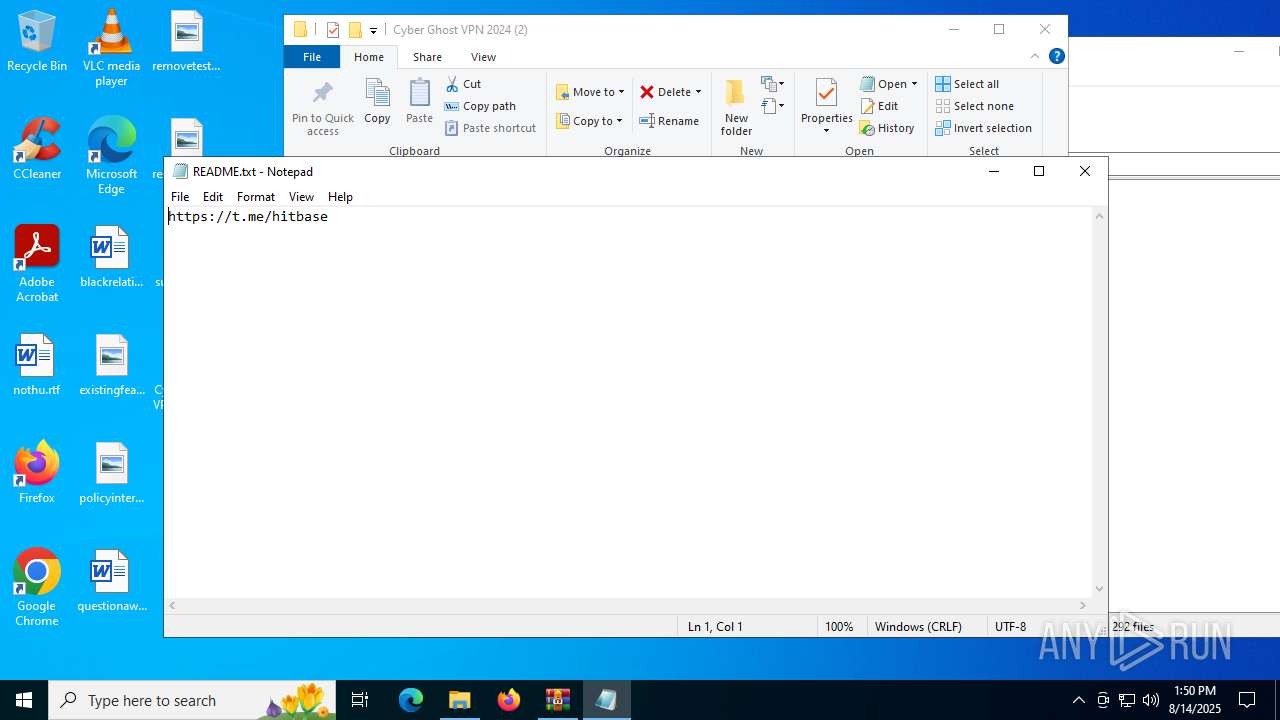Click the Ln 1, Col 1 status text

[715, 626]
